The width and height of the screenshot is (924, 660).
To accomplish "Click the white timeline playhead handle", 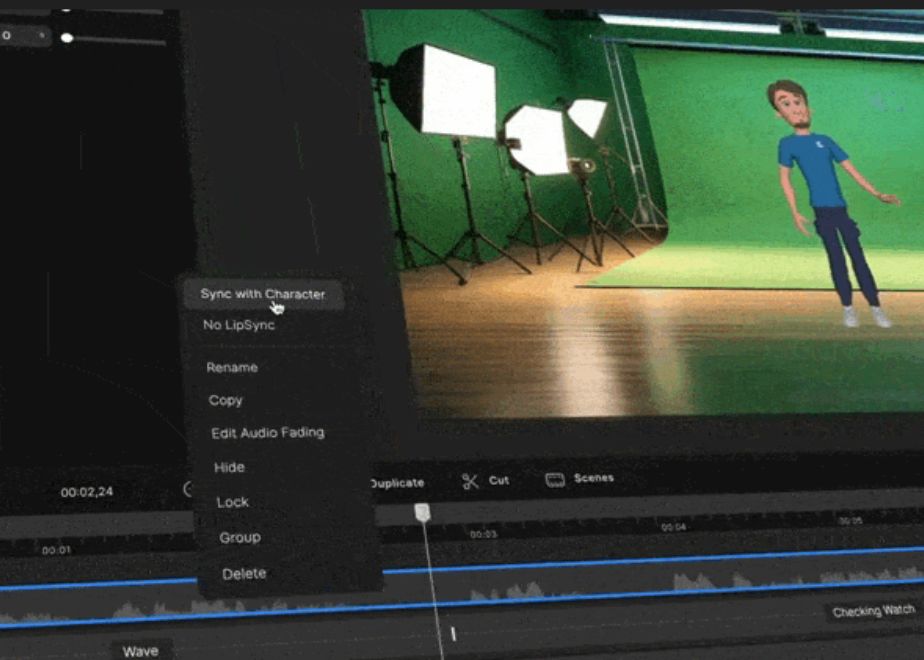I will [423, 512].
